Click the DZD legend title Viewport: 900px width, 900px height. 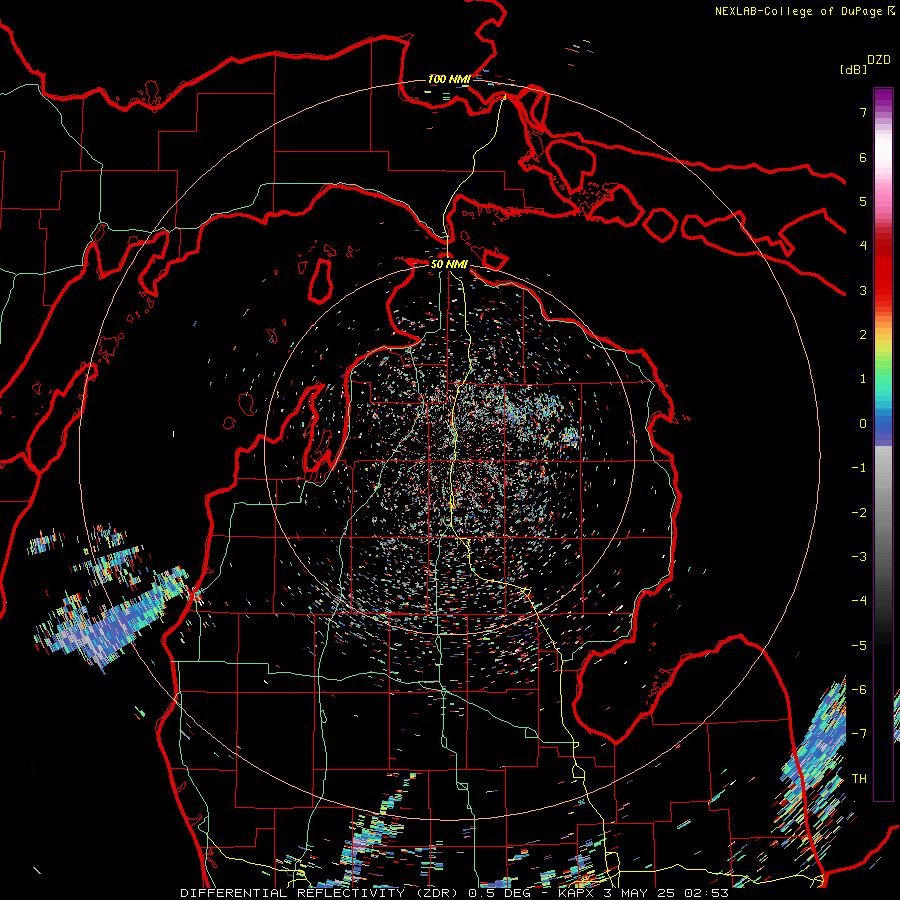point(879,60)
